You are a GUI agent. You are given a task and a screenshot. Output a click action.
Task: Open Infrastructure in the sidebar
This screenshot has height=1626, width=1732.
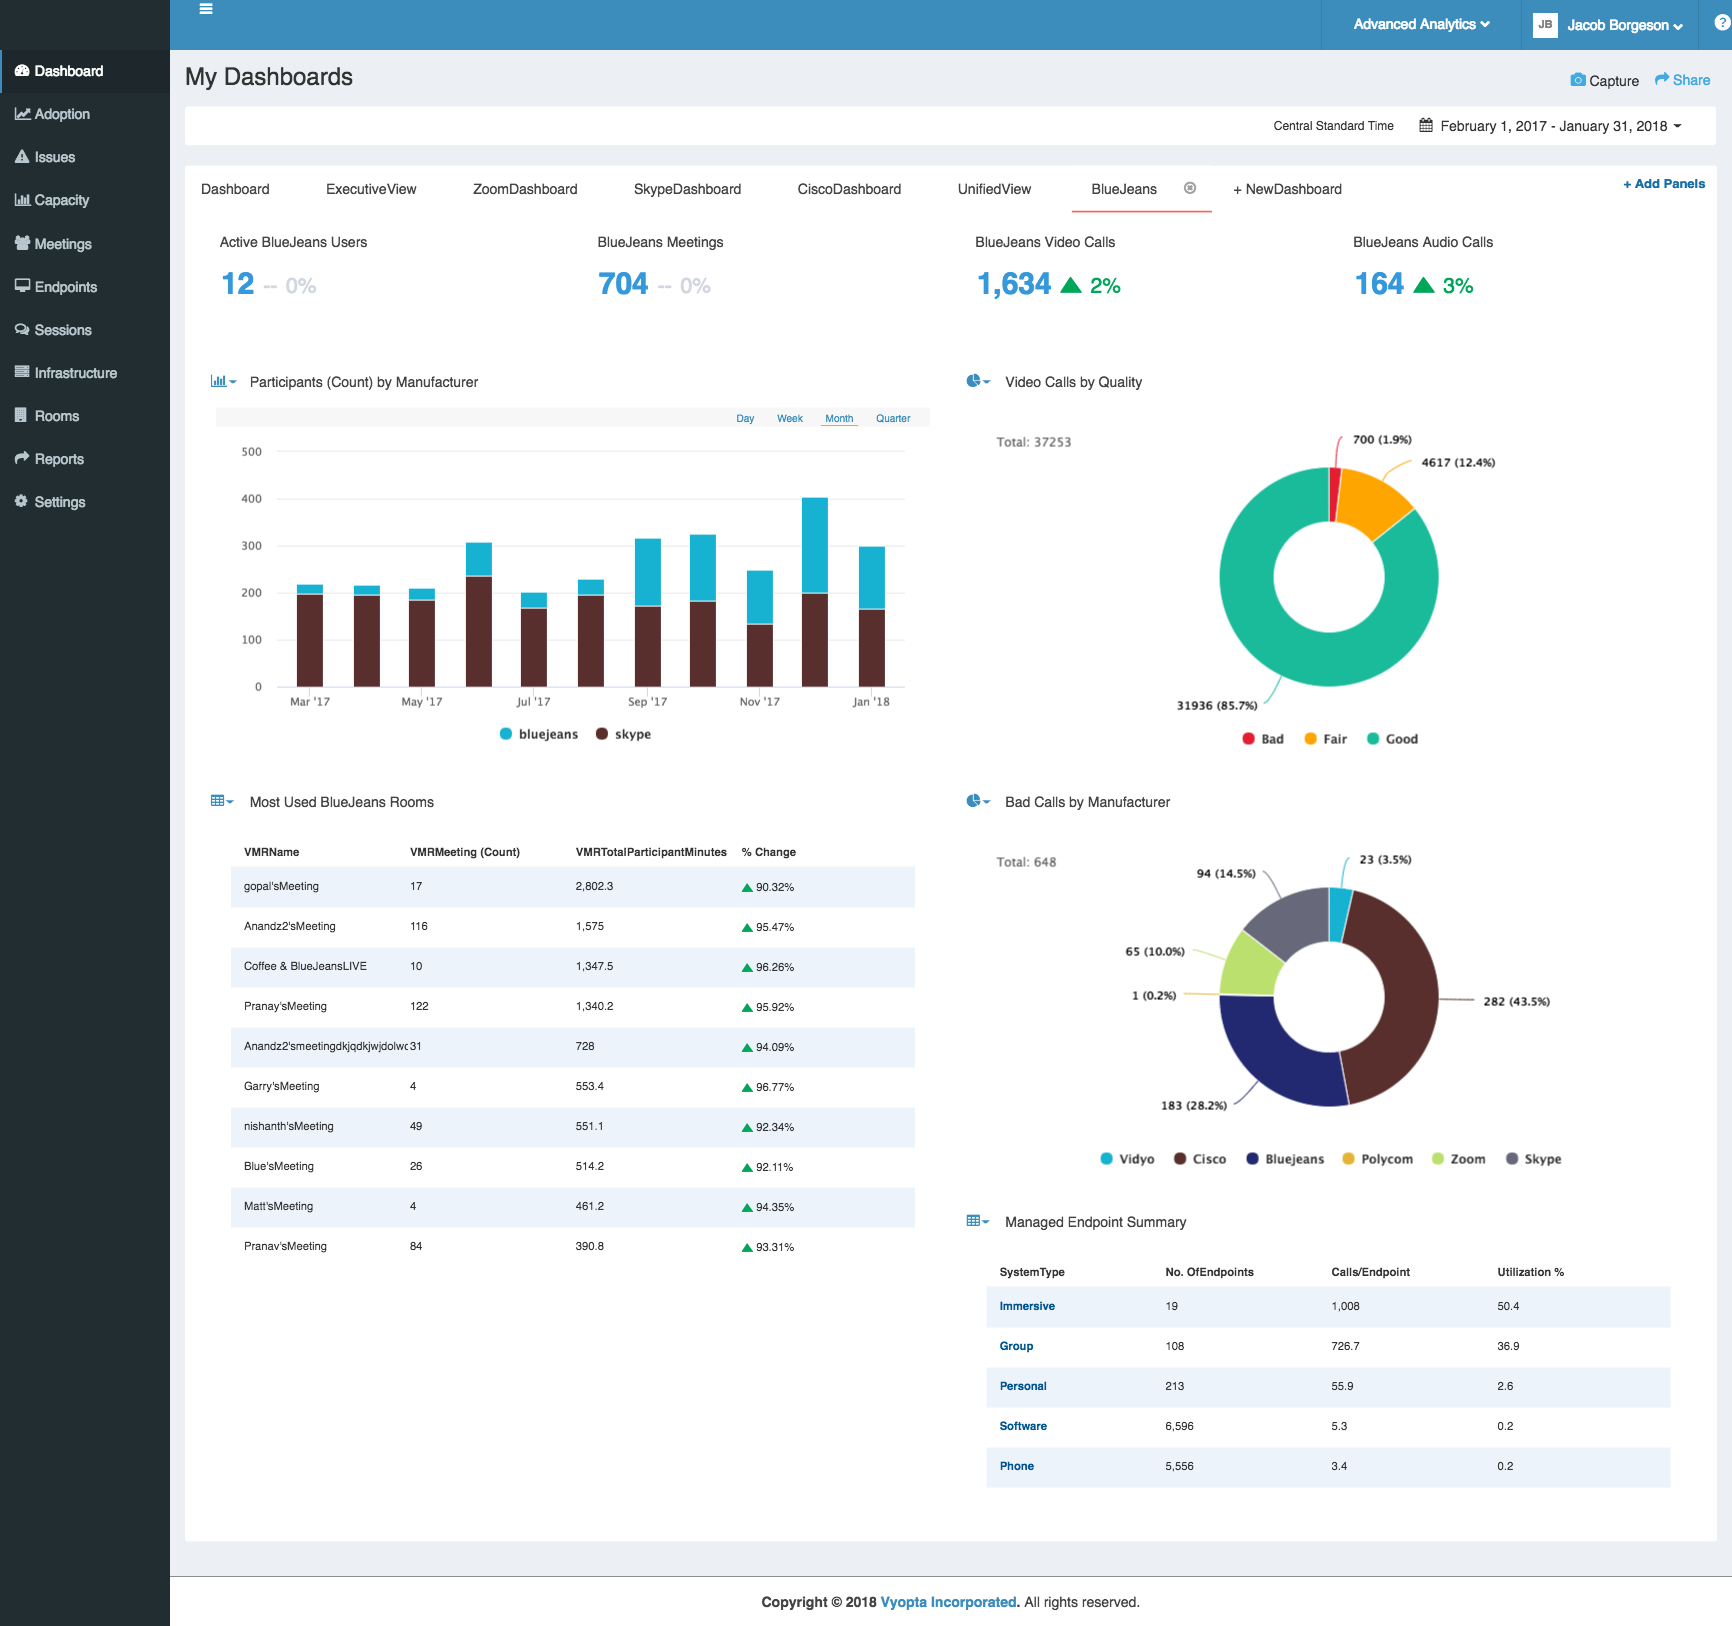(85, 373)
